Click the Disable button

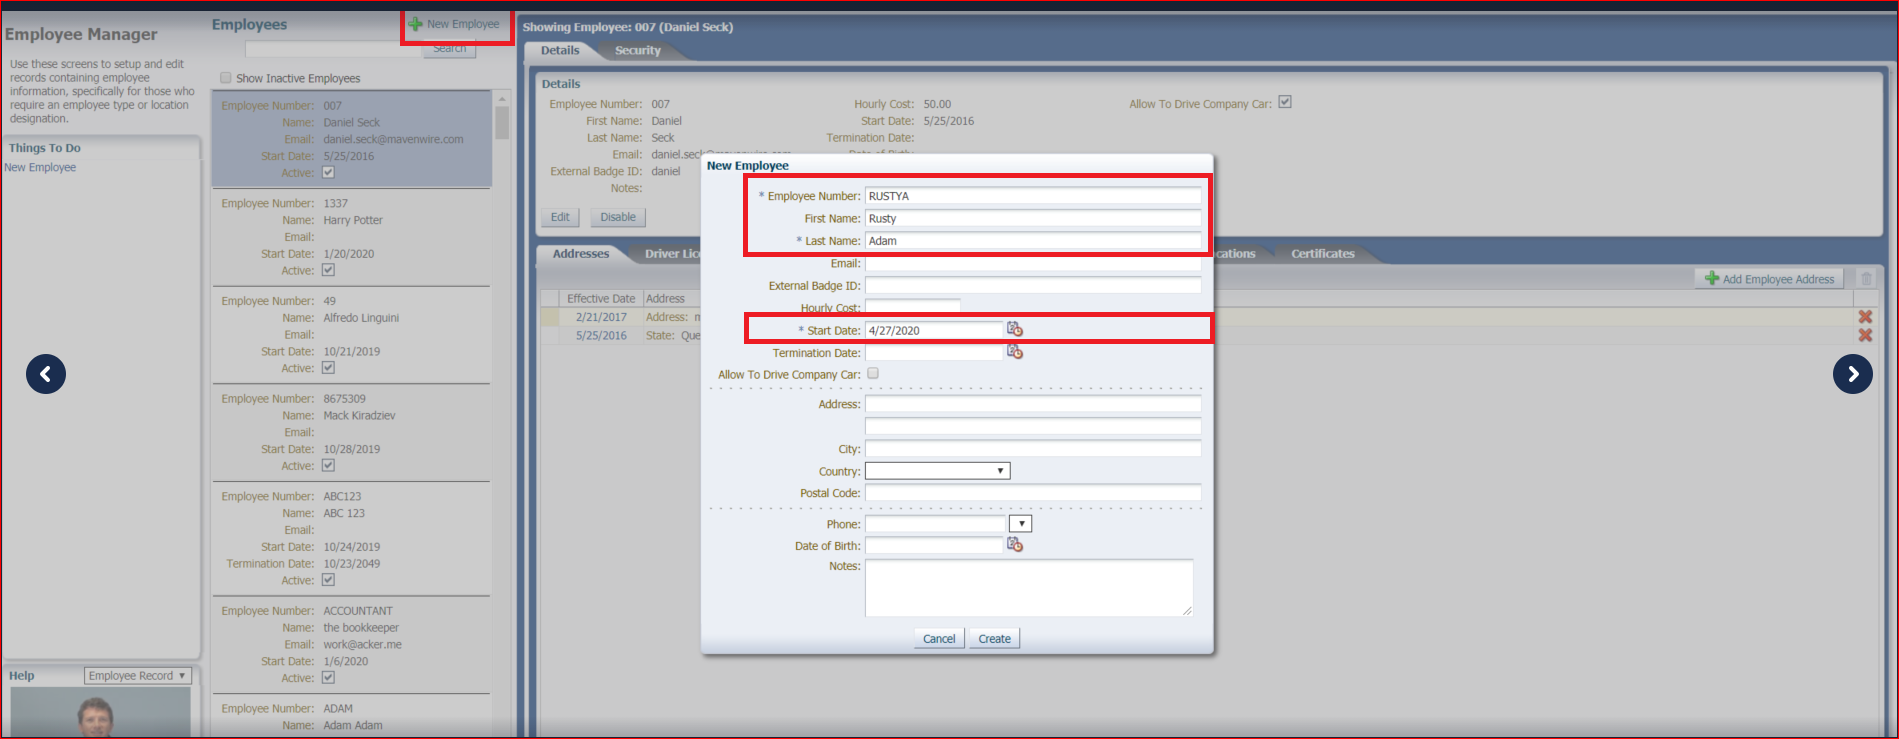[x=618, y=217]
